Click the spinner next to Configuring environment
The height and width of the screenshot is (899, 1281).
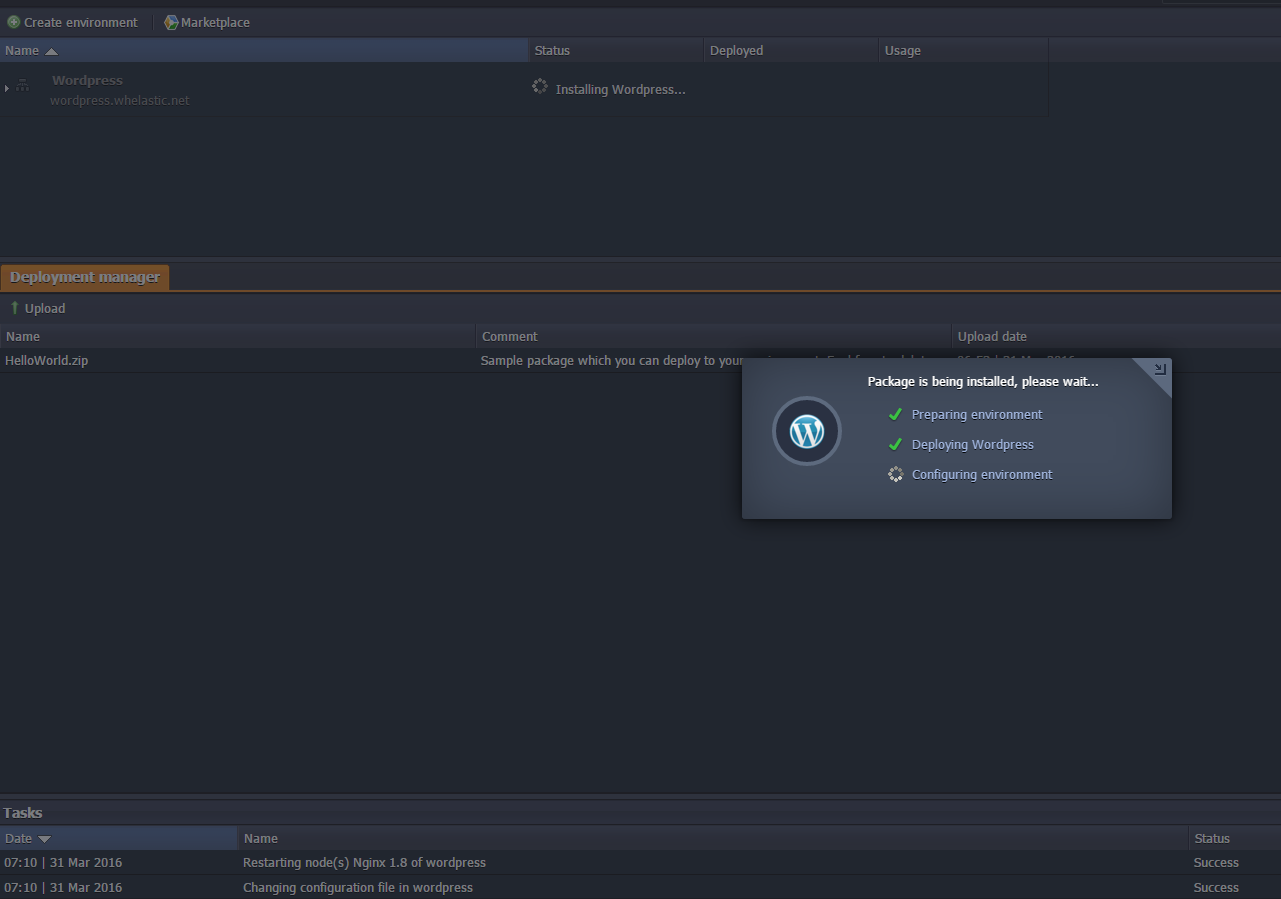[895, 473]
